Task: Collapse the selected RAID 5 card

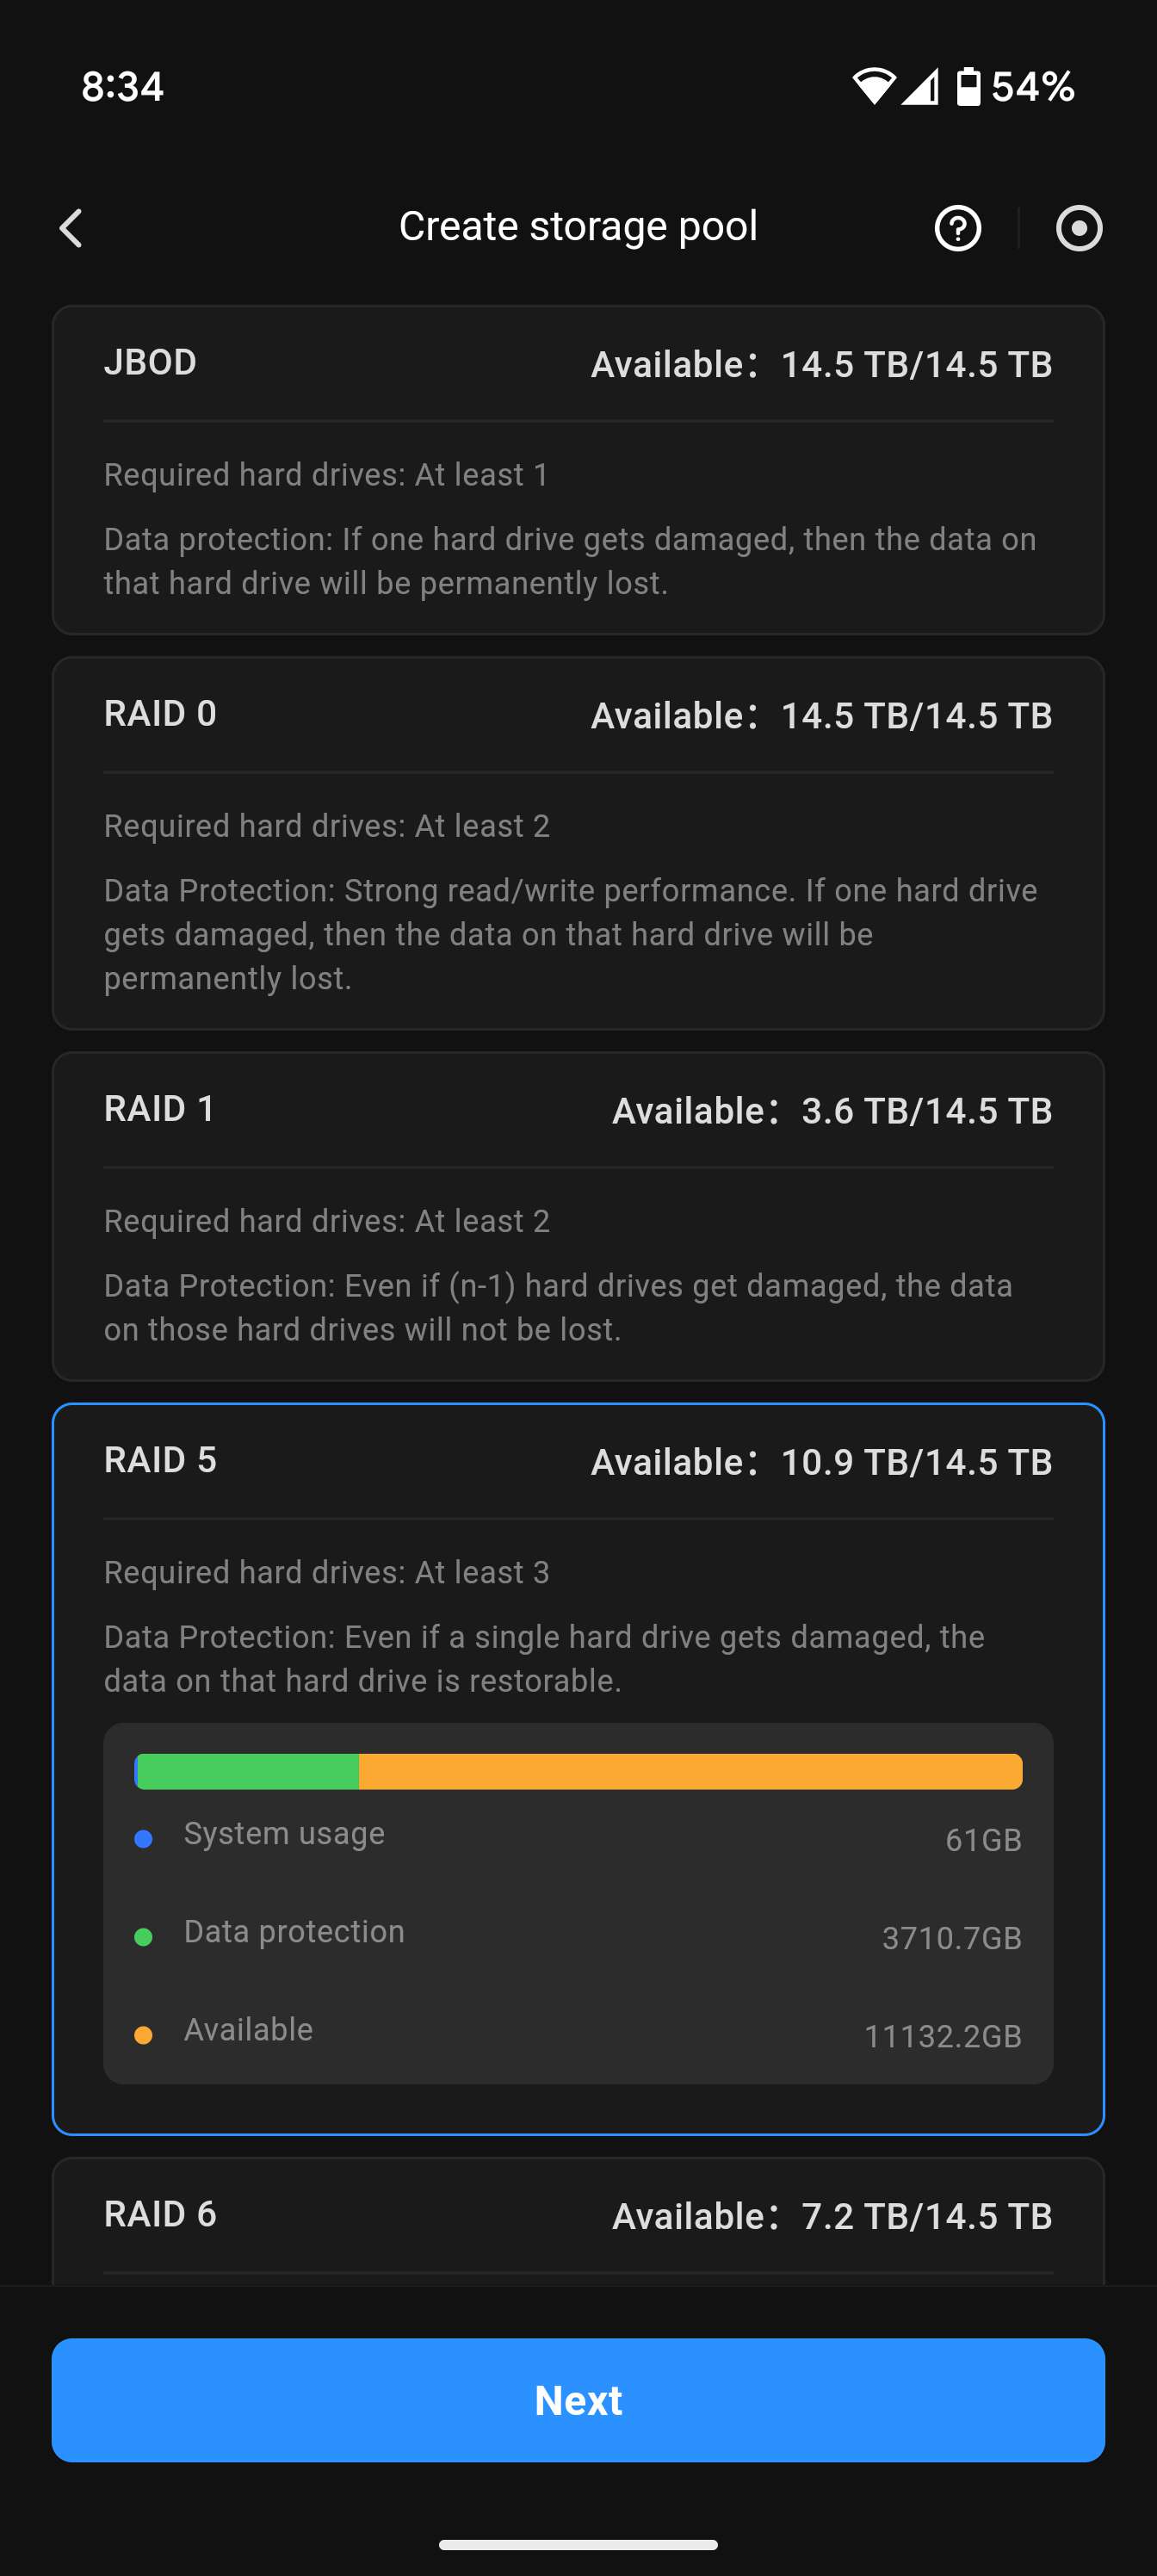Action: (578, 1461)
